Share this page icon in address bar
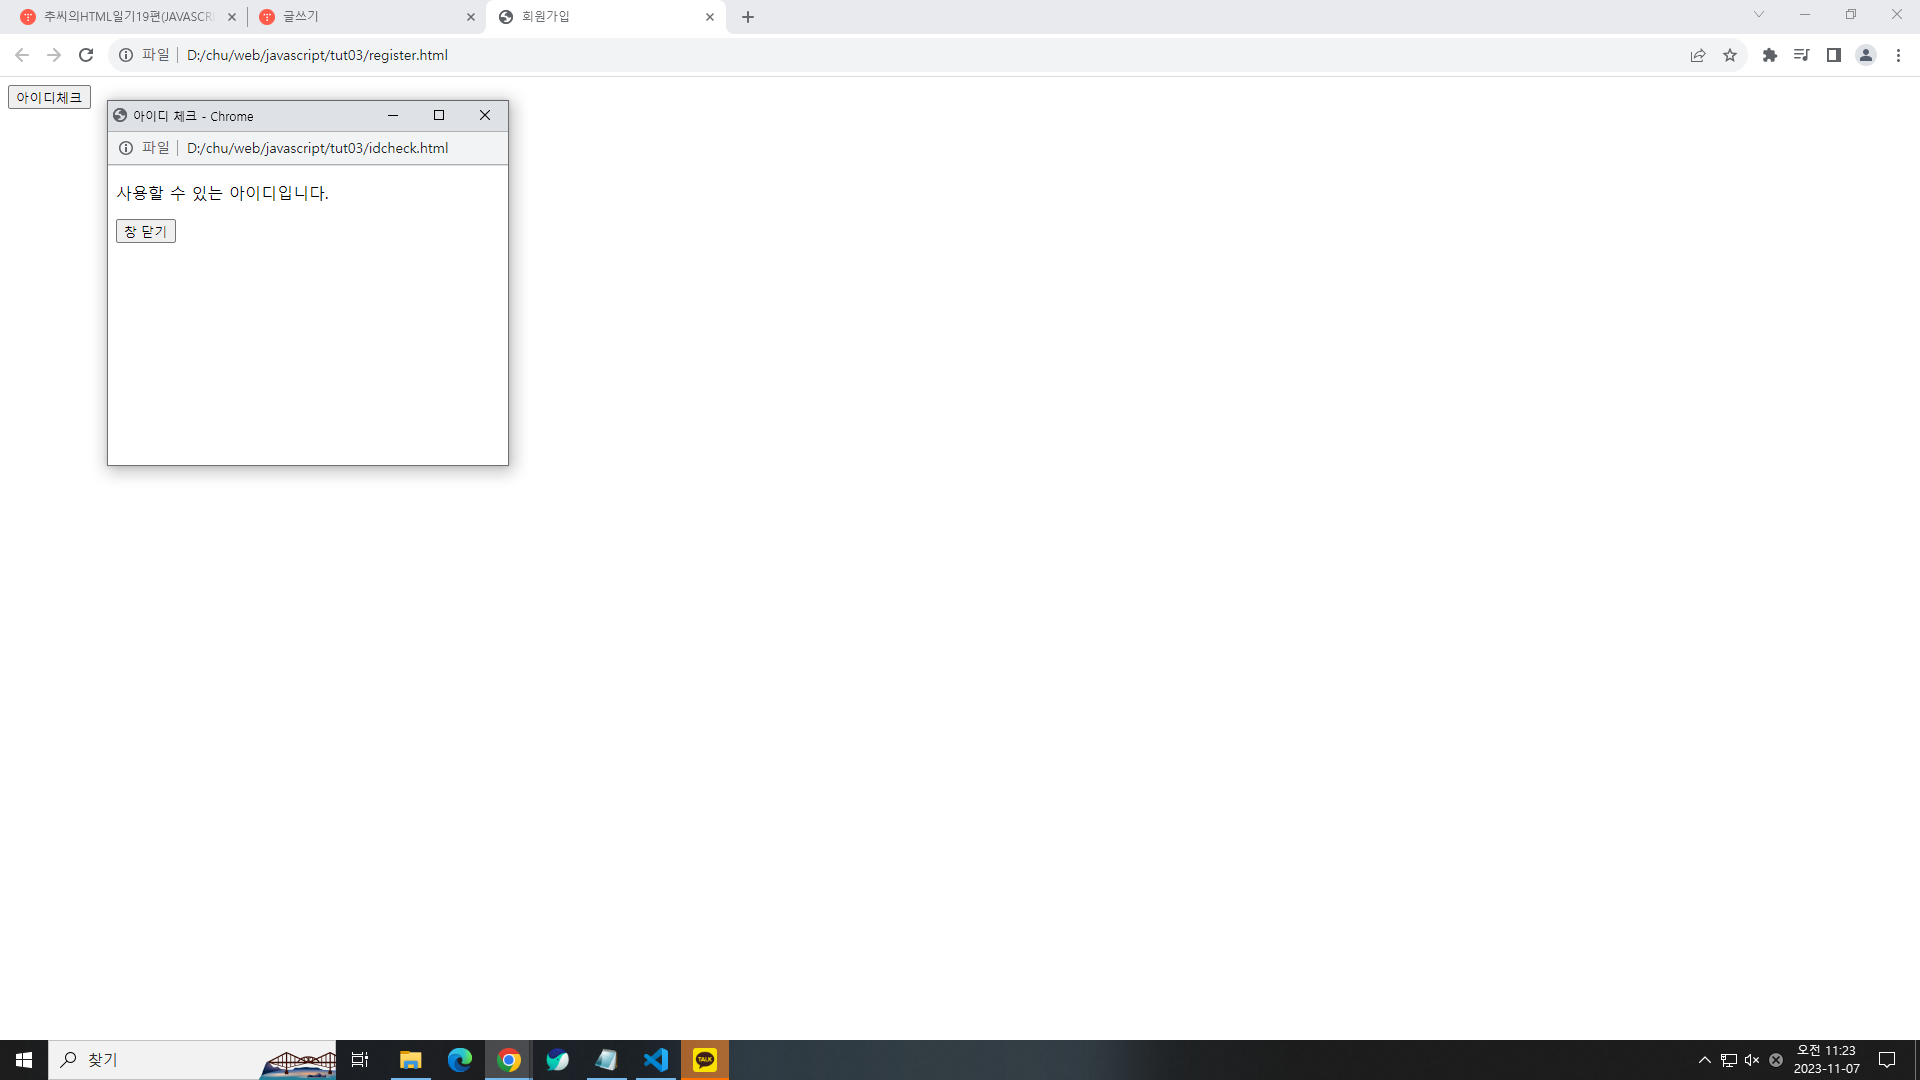1920x1080 pixels. coord(1698,55)
